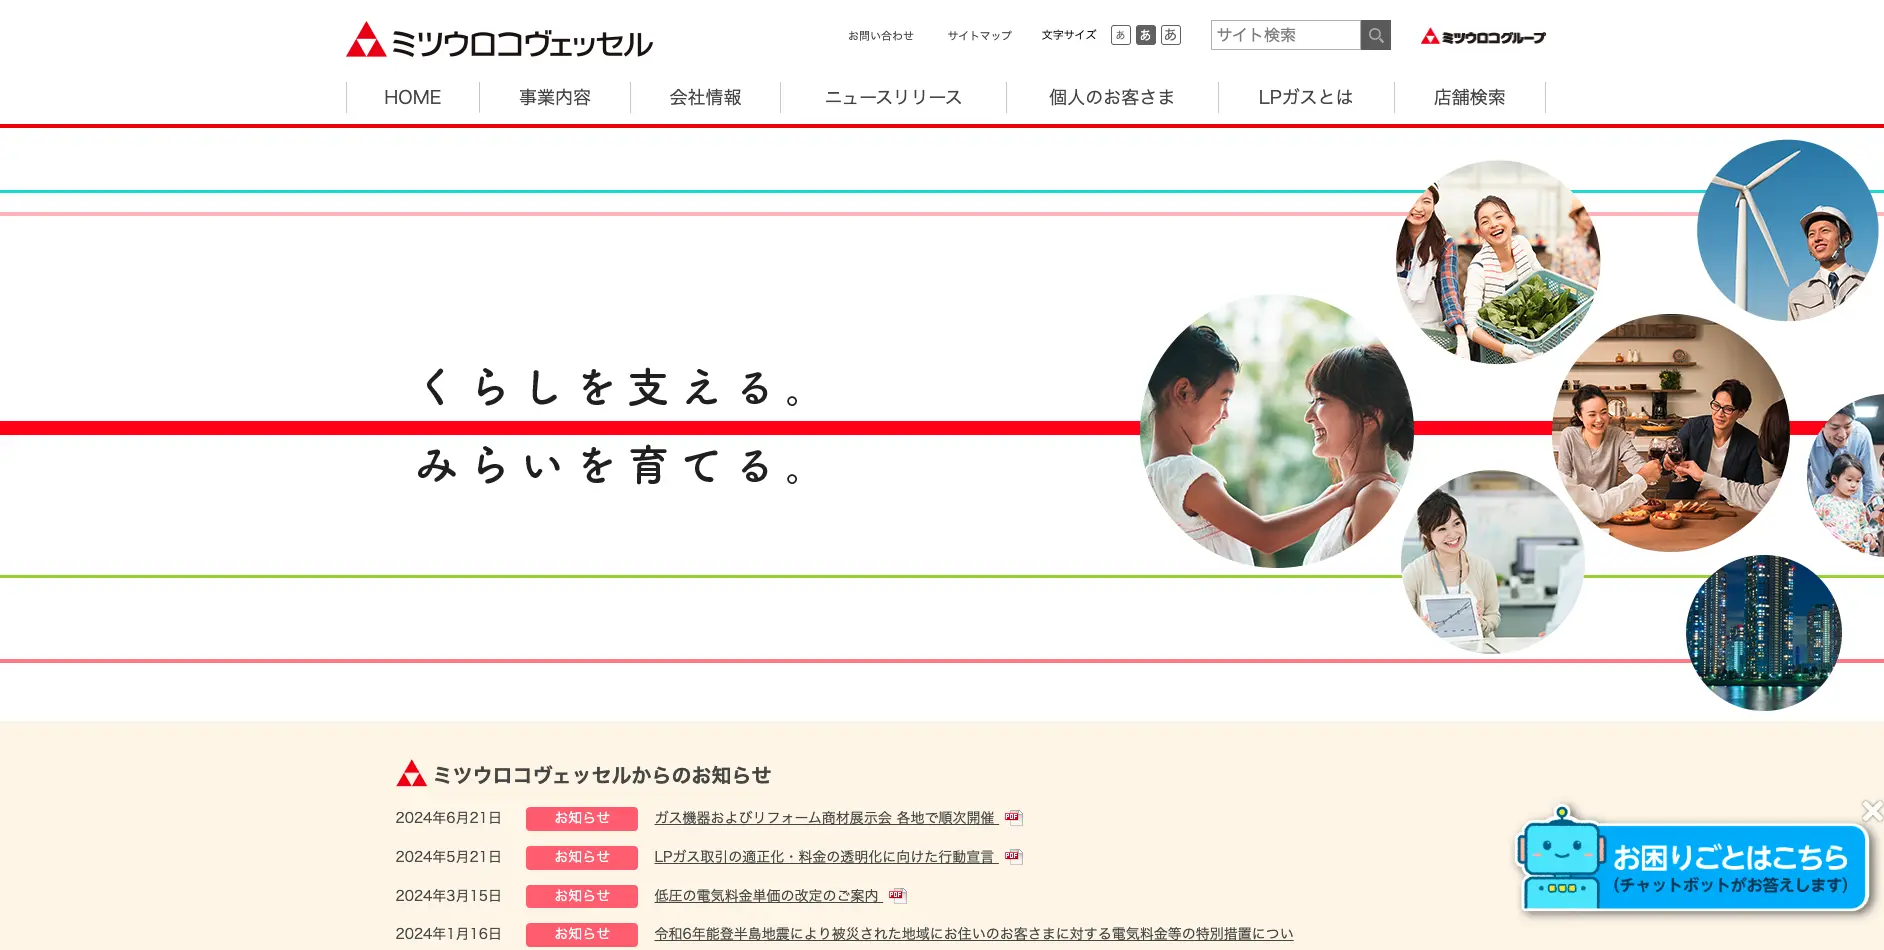Click the dinner toast circular photo

pyautogui.click(x=1671, y=433)
